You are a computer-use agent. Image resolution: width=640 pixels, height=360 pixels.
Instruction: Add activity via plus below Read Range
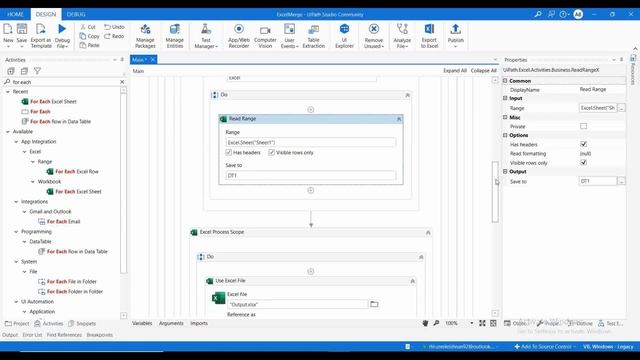[311, 190]
